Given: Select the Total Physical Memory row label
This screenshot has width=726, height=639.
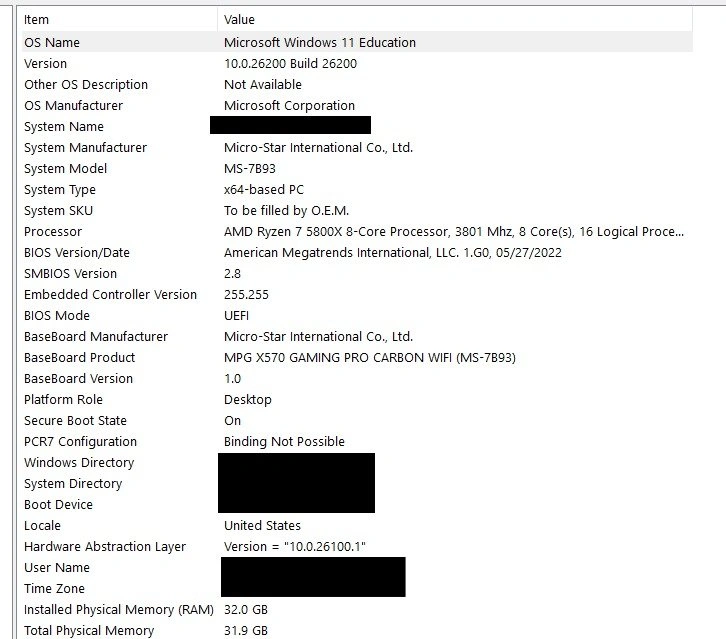Looking at the screenshot, I should click(x=89, y=631).
